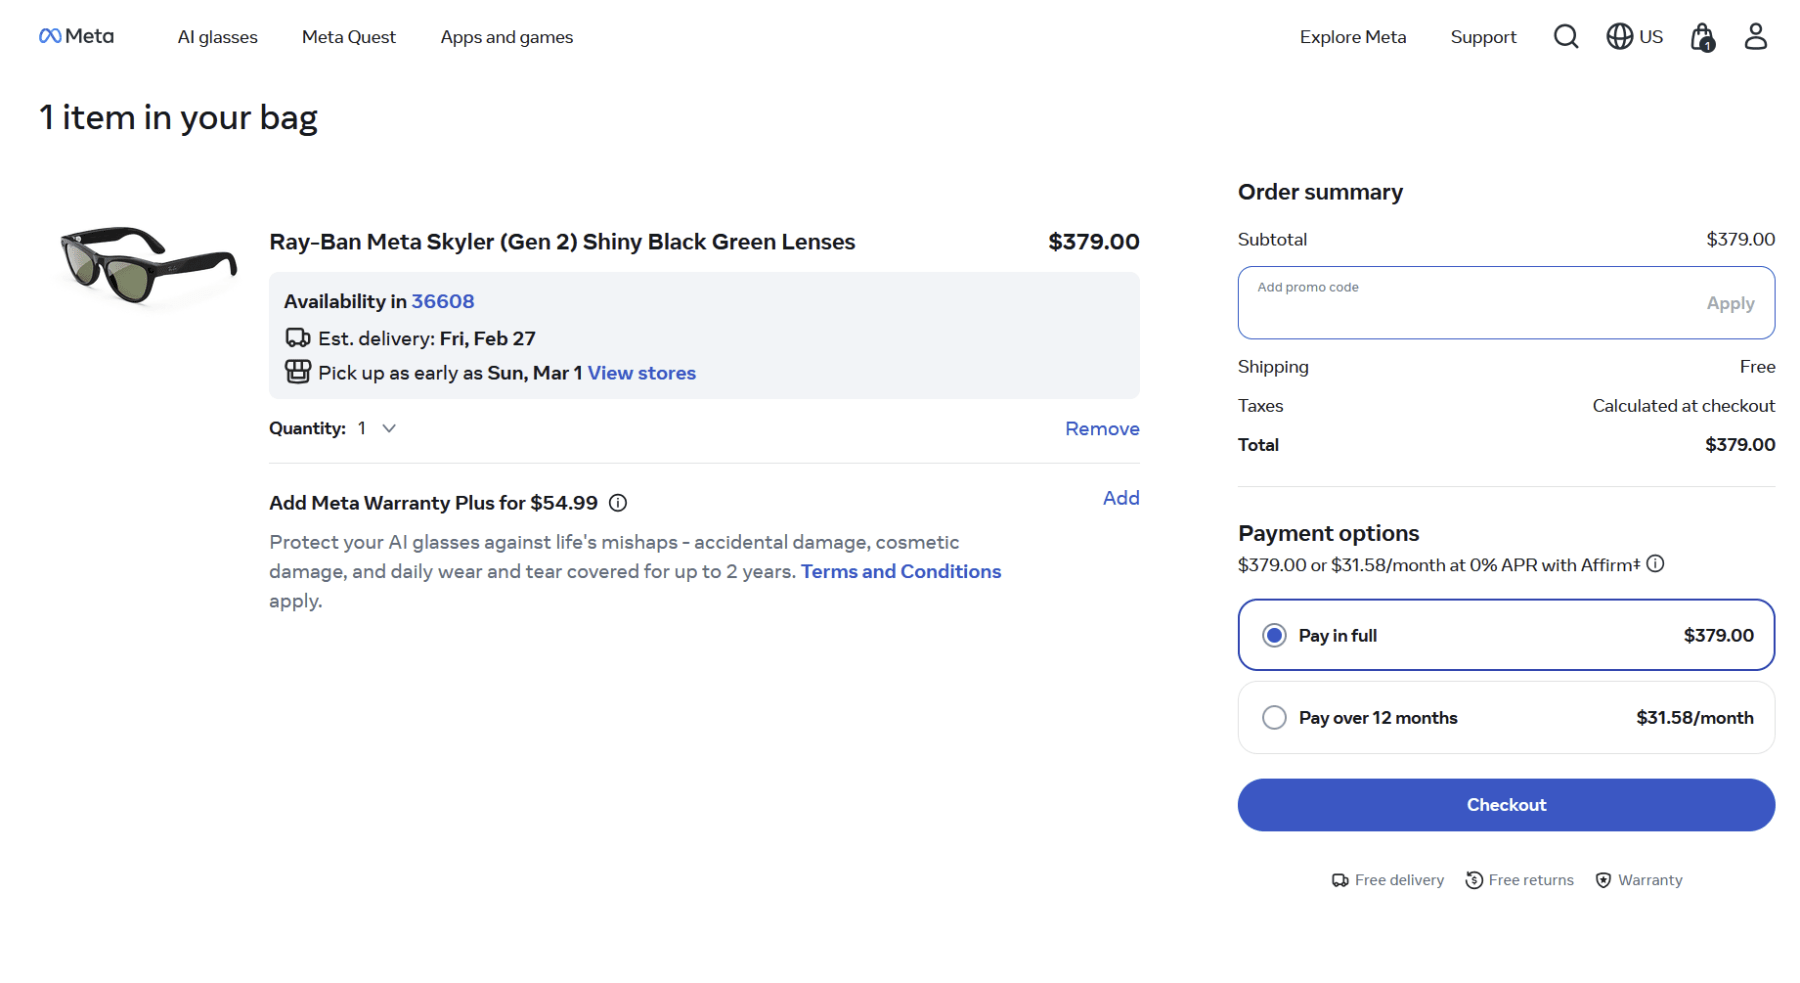1800x983 pixels.
Task: Open the Quantity dropdown
Action: [388, 428]
